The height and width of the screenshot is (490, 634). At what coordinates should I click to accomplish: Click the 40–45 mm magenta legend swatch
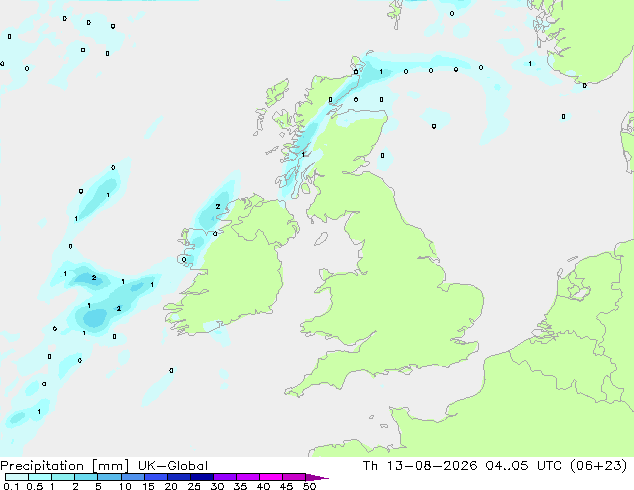[271, 477]
